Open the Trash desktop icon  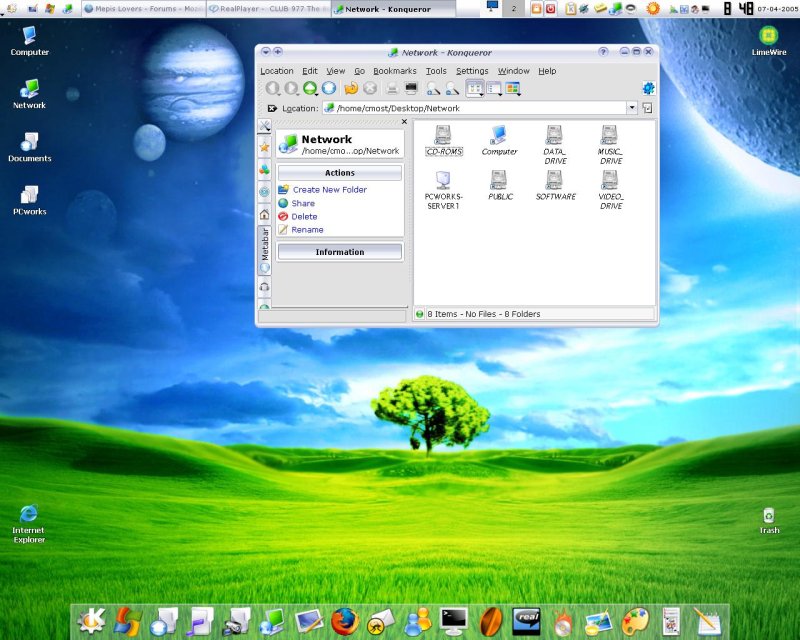769,521
